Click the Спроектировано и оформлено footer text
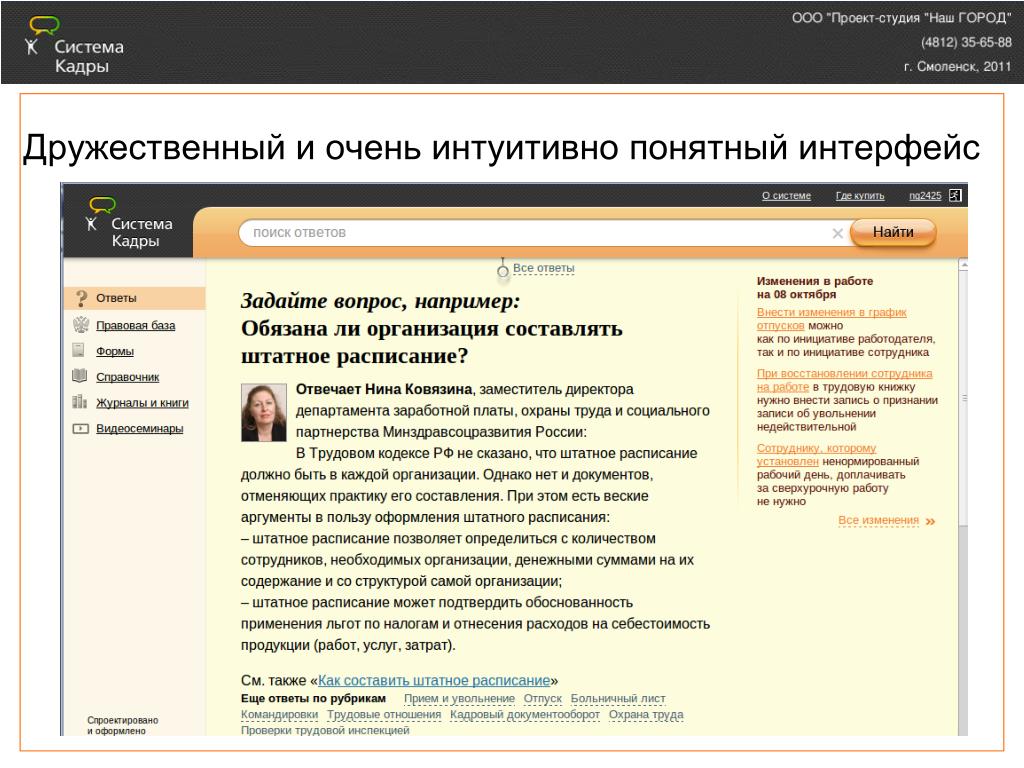The image size is (1024, 768). (123, 725)
